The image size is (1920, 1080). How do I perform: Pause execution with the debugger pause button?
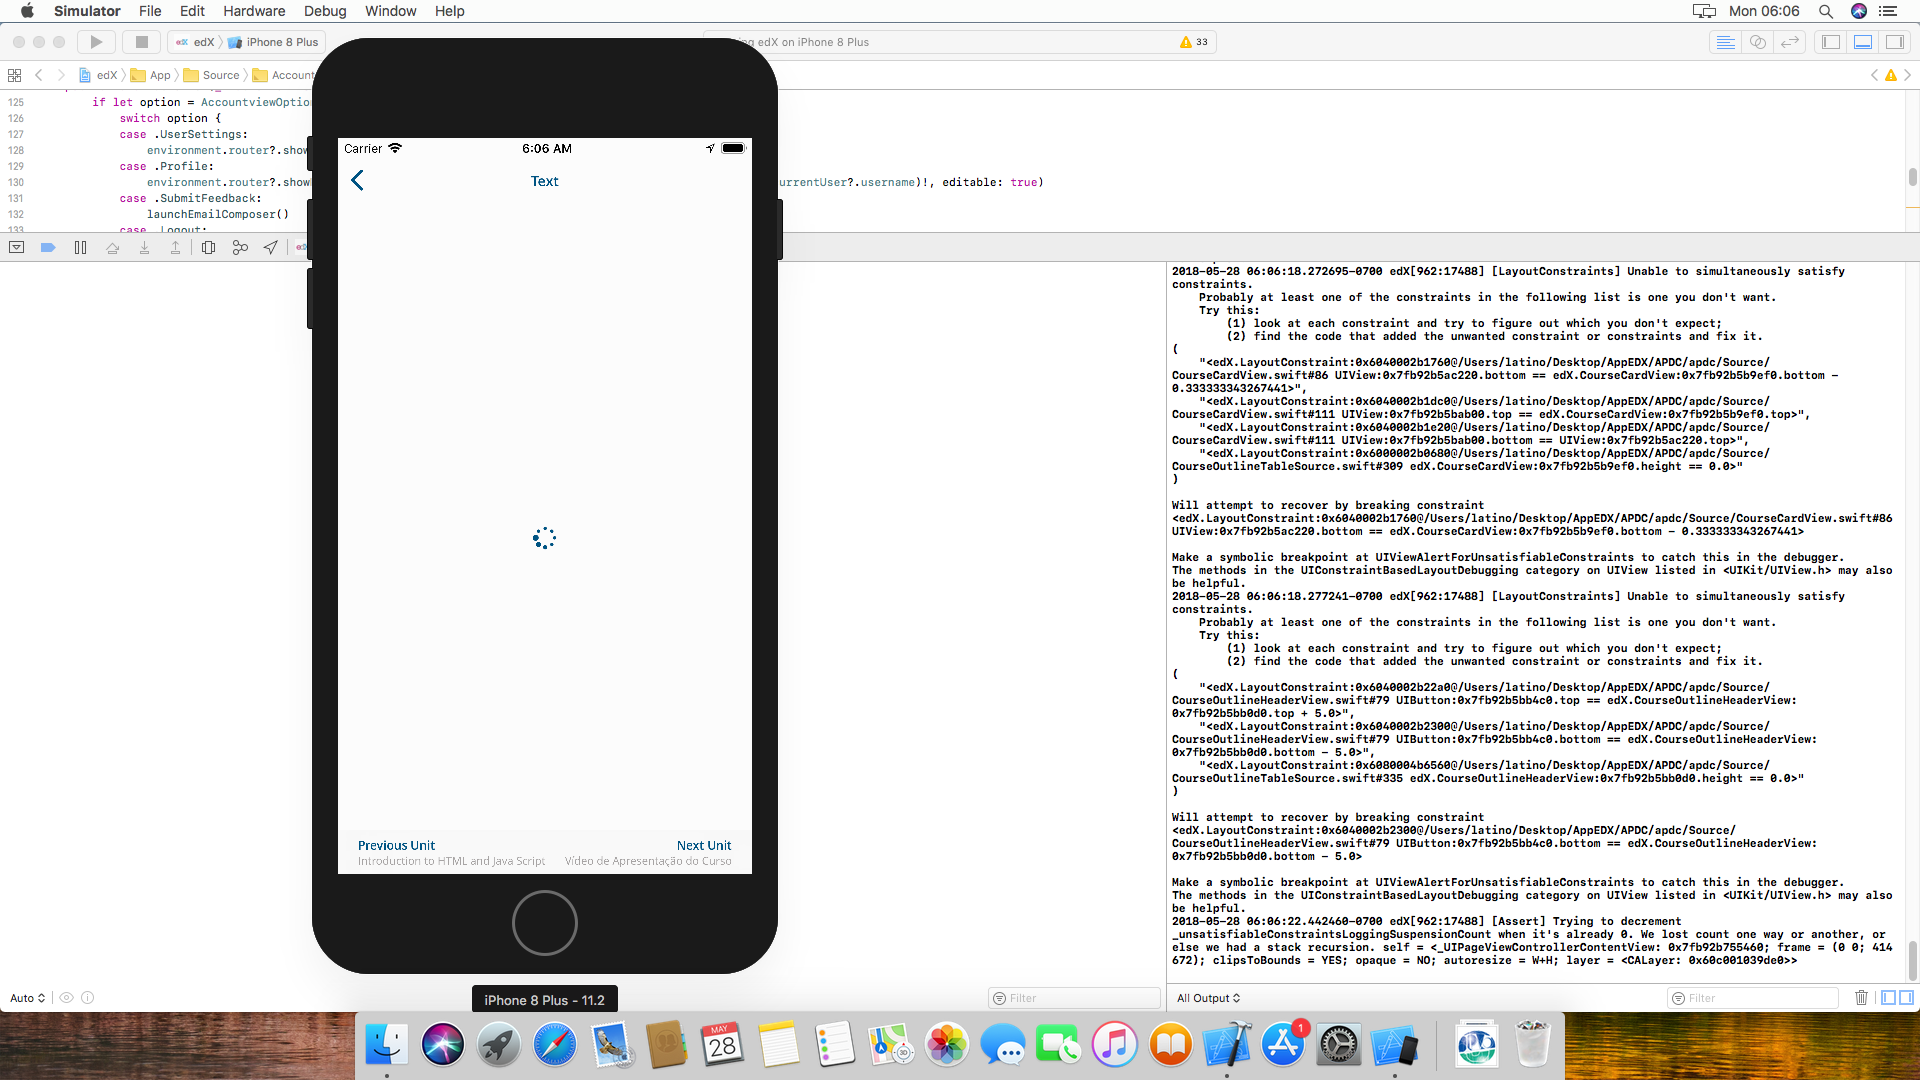[80, 247]
